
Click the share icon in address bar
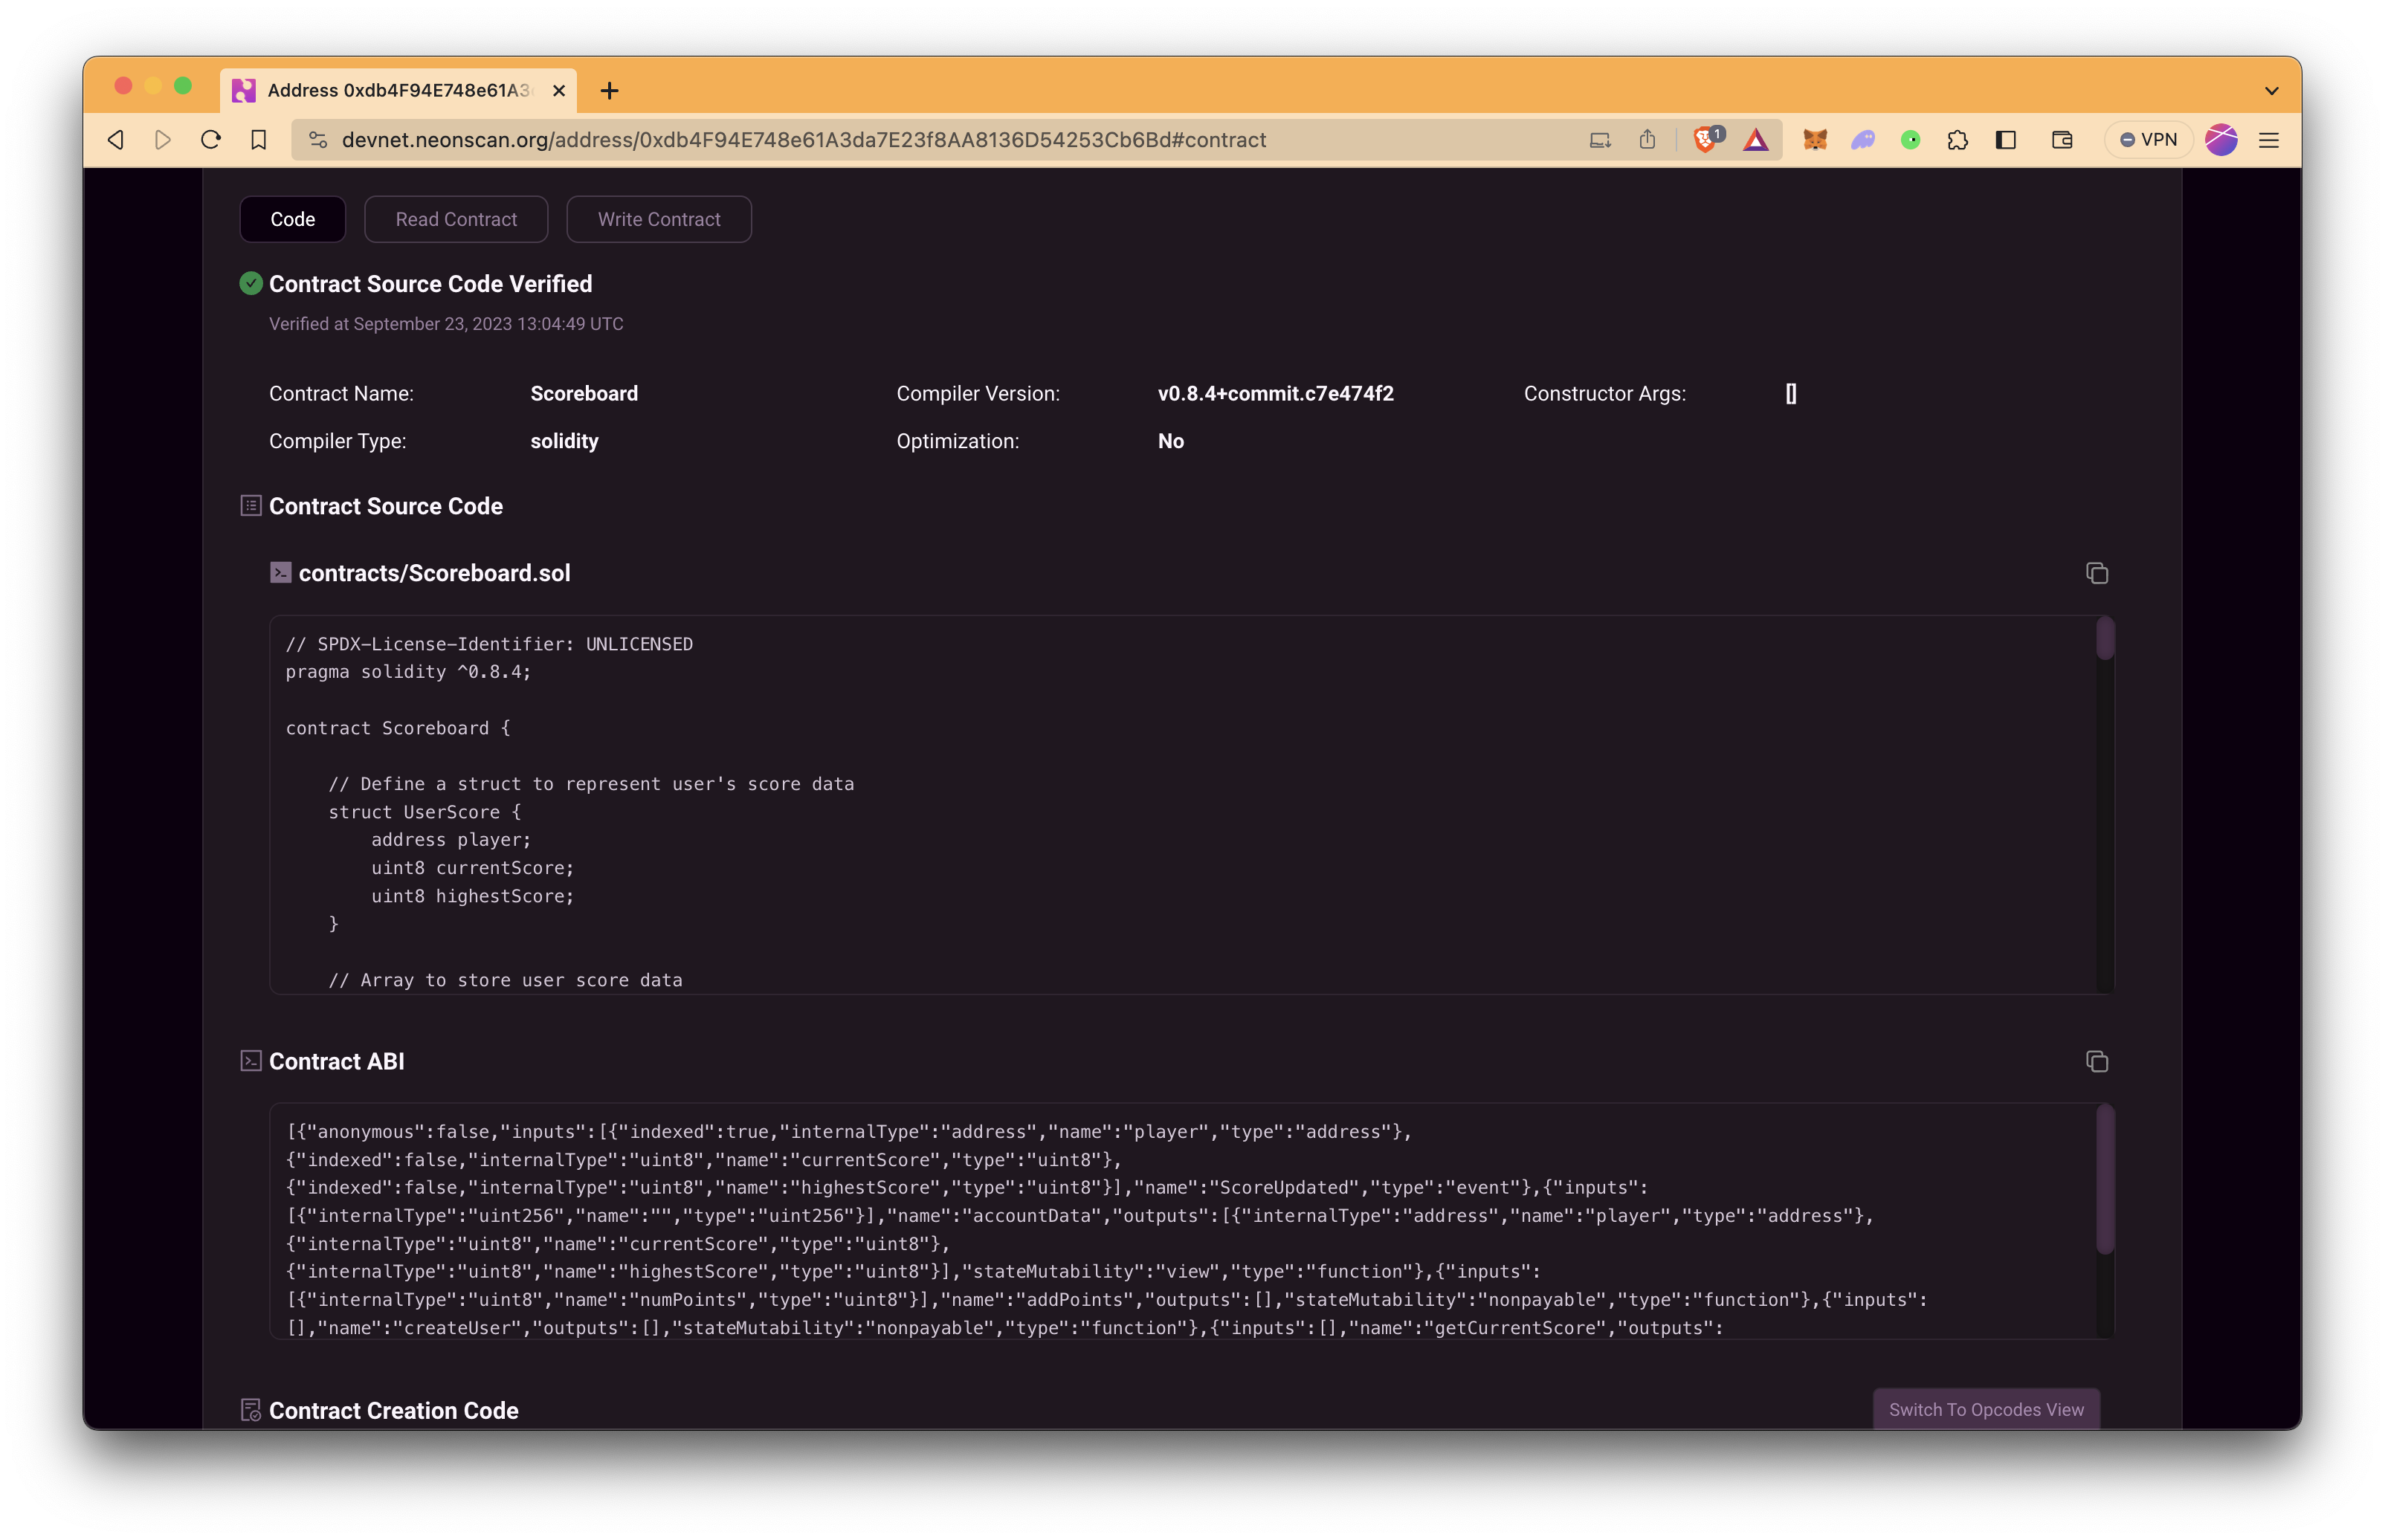[x=1647, y=140]
